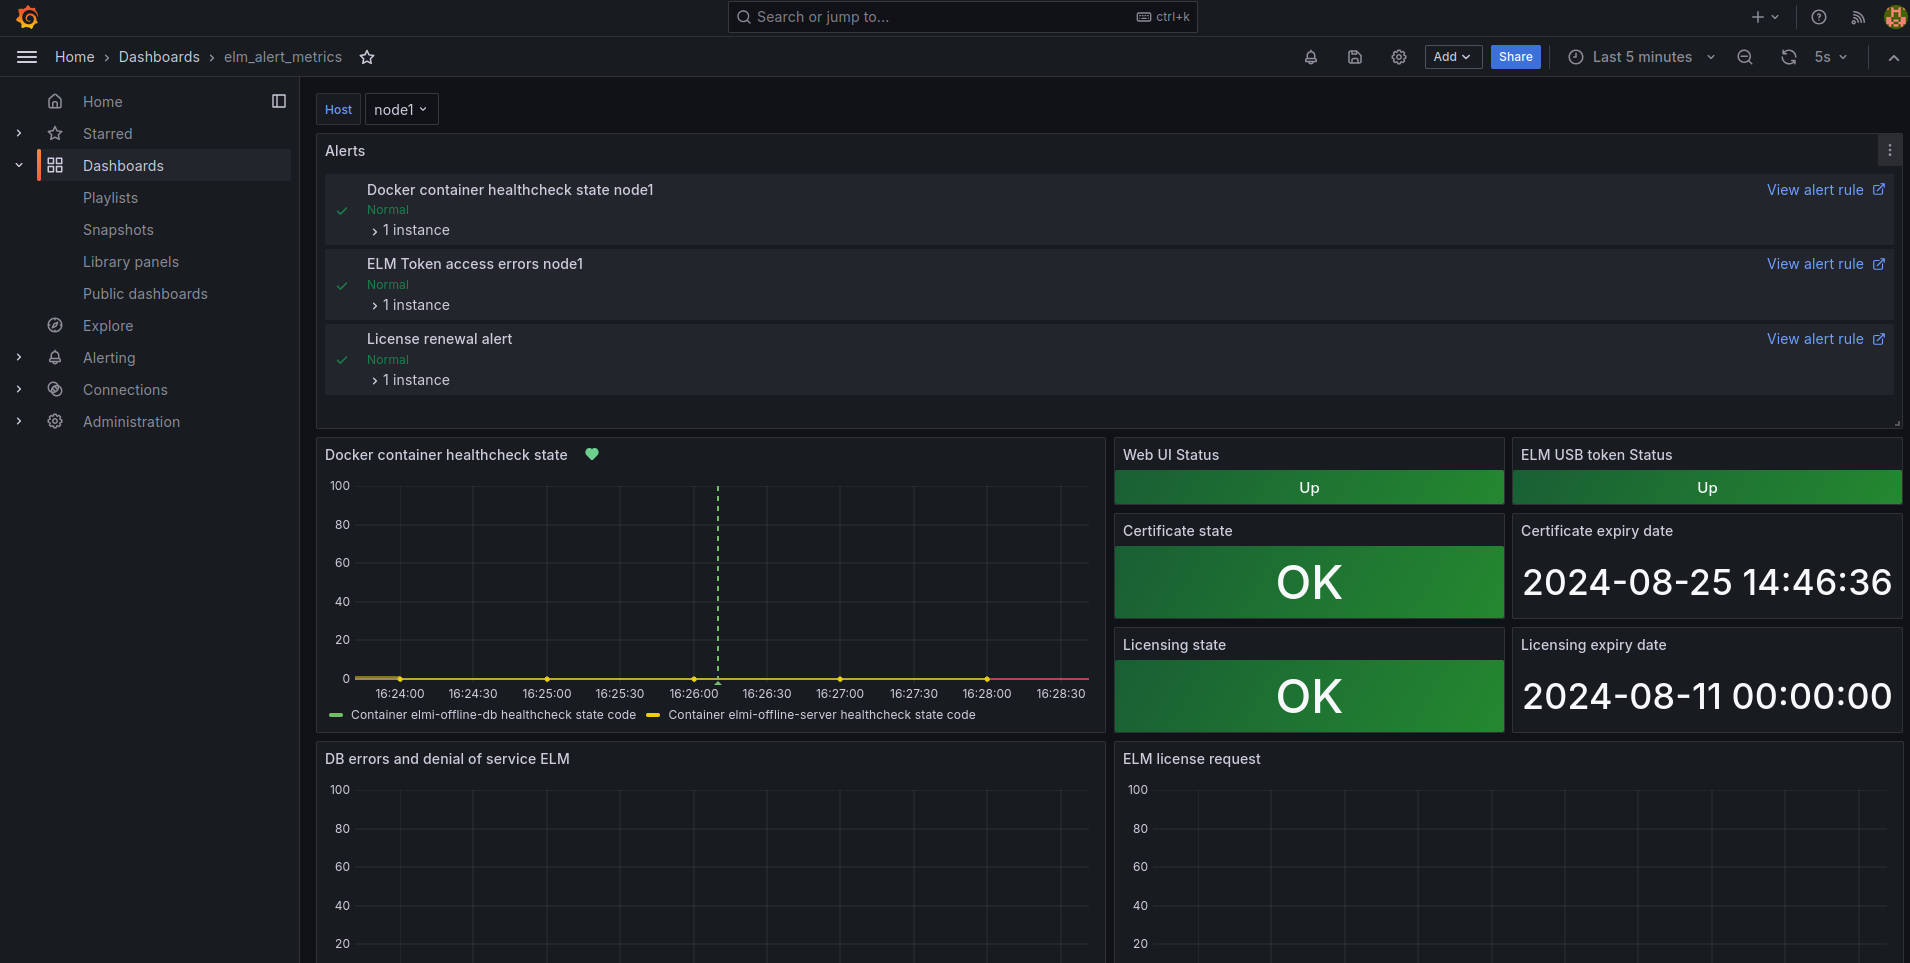Viewport: 1910px width, 963px height.
Task: View alert rule for Docker container healthcheck
Action: (1825, 190)
